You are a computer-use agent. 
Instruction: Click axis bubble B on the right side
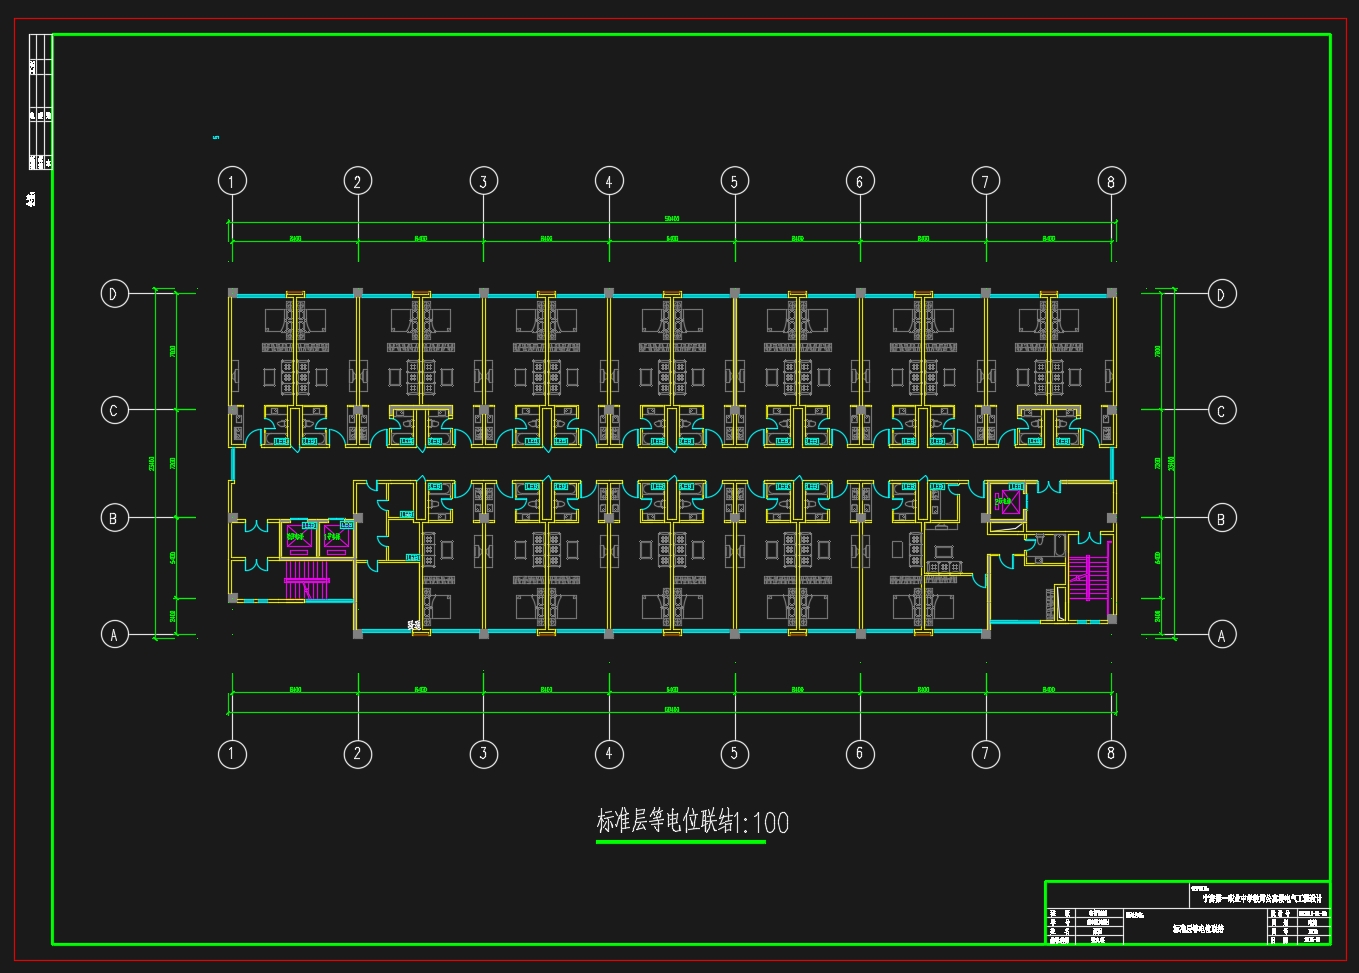coord(1222,518)
